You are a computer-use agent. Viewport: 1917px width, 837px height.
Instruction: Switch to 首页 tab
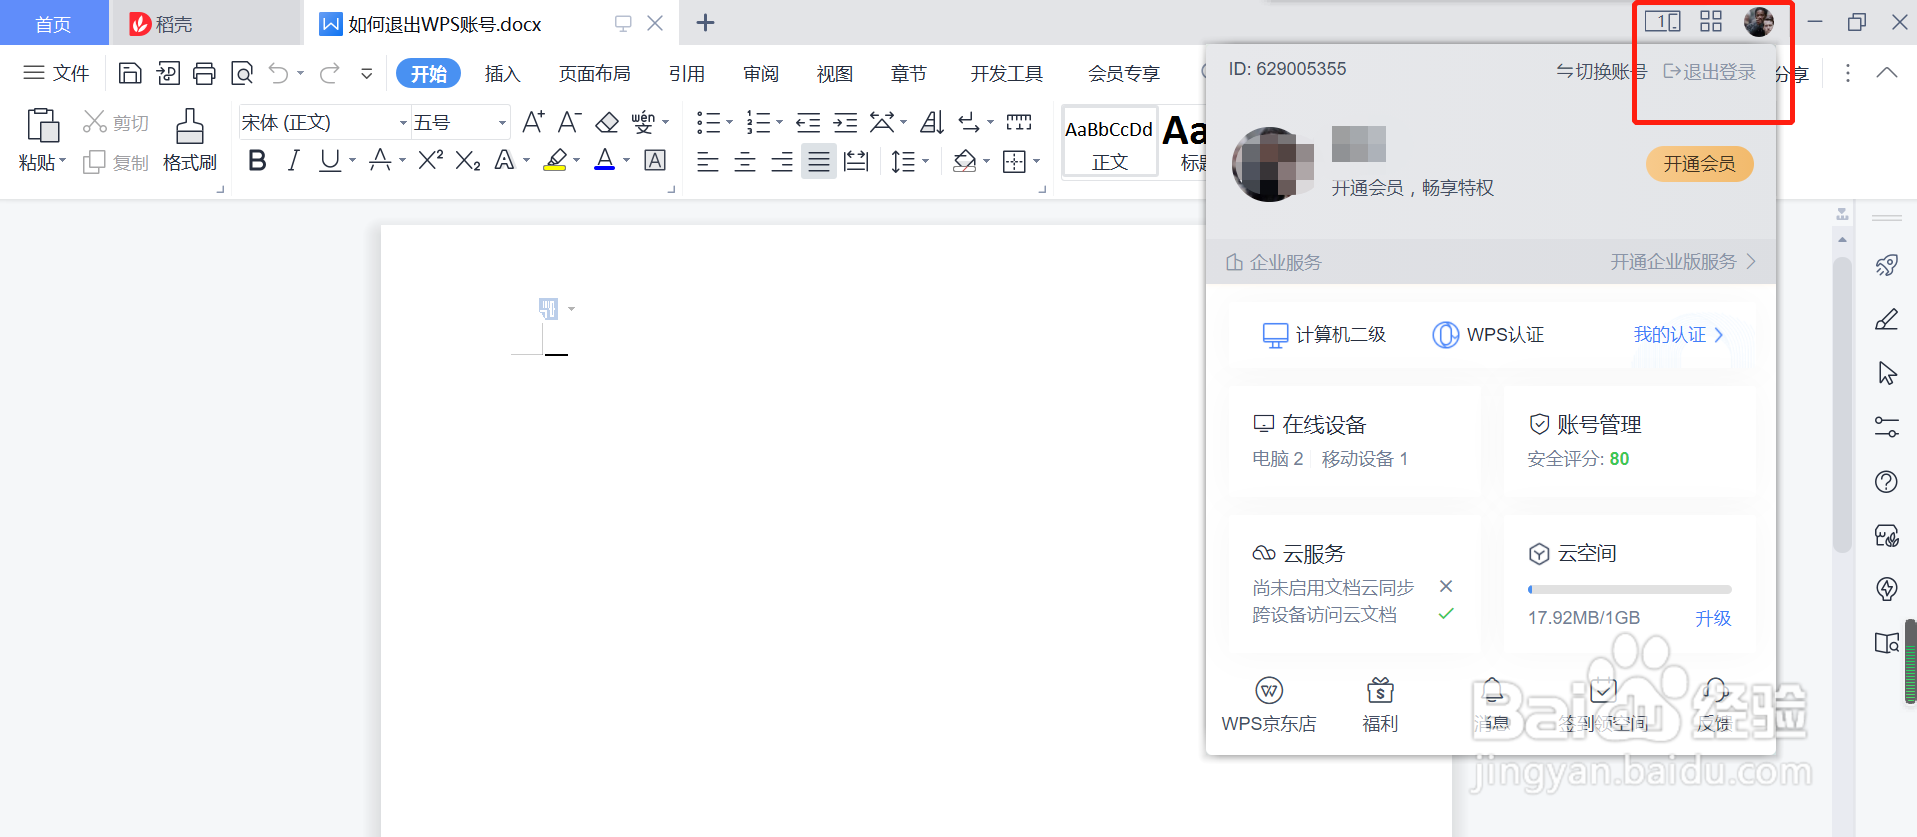pyautogui.click(x=54, y=24)
